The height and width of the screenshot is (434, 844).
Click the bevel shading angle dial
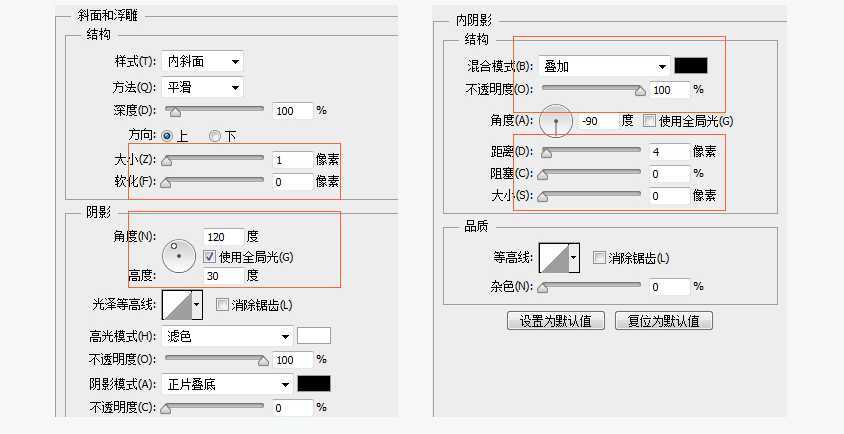click(x=178, y=254)
